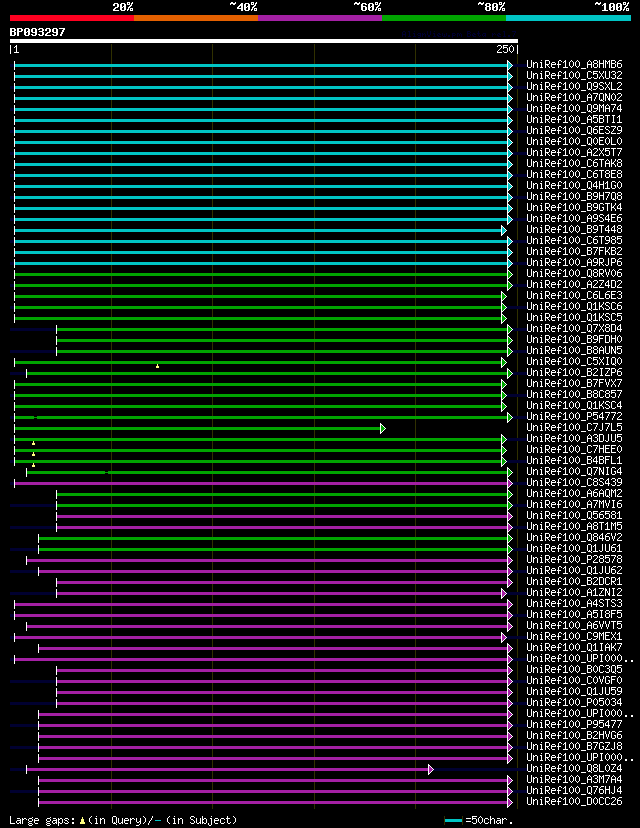The image size is (640, 828).
Task: Select the UniRef100_B0C3Q5 label
Action: point(574,670)
